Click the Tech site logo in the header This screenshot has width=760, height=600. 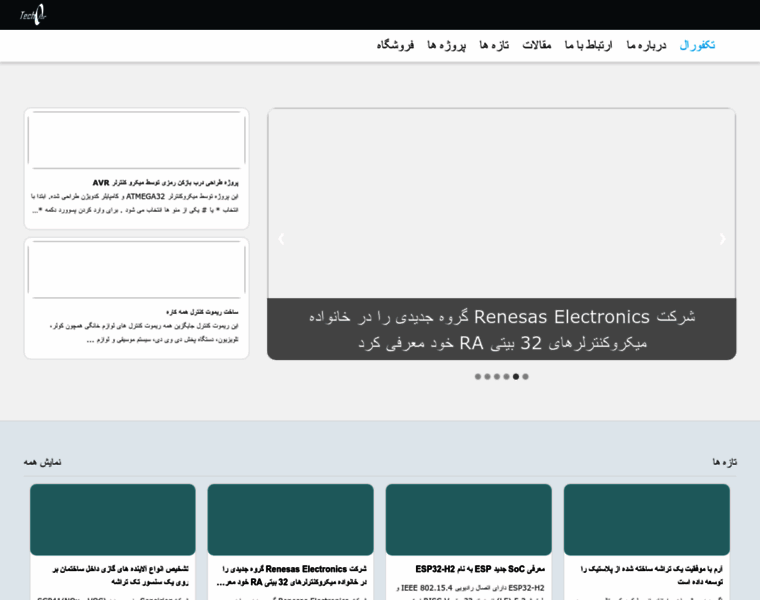32,15
